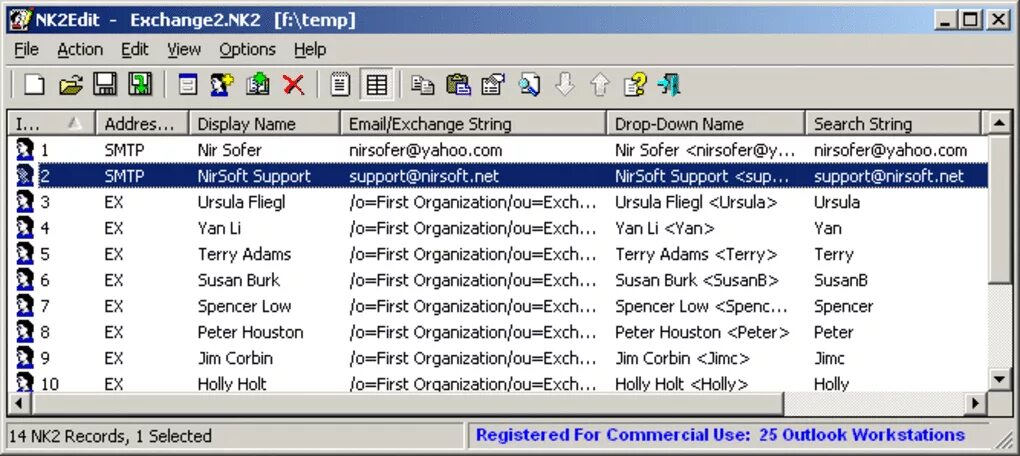Open the Edit menu
This screenshot has width=1020, height=456.
click(135, 49)
